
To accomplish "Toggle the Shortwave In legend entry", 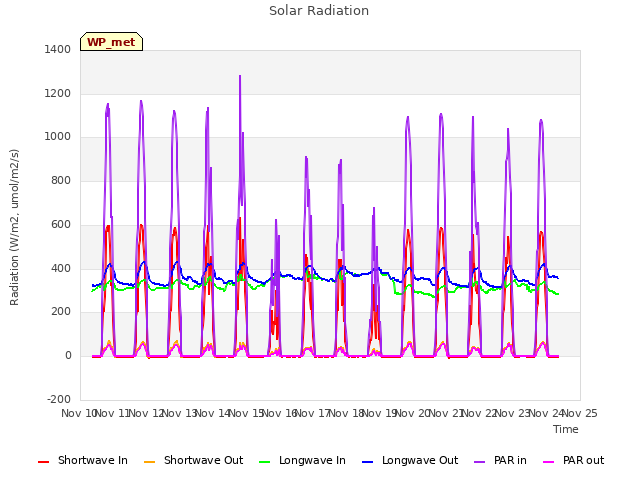I will pos(83,460).
